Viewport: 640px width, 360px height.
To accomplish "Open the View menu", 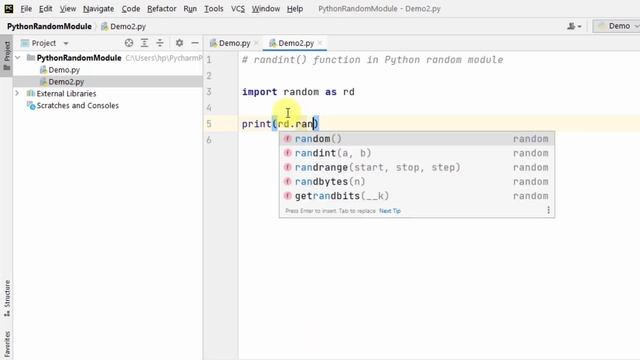I will (68, 9).
